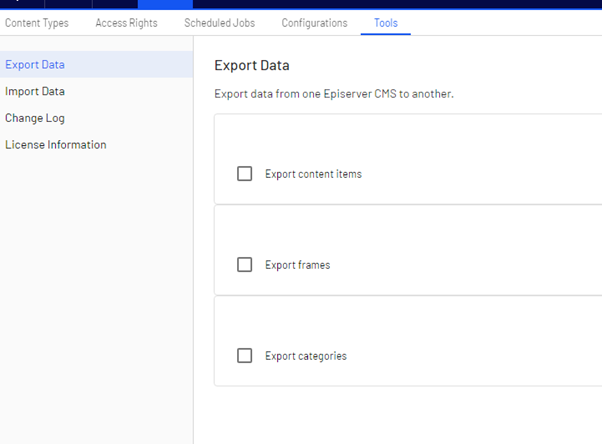The width and height of the screenshot is (602, 444).
Task: Click the 'Export categories' label text
Action: click(305, 356)
